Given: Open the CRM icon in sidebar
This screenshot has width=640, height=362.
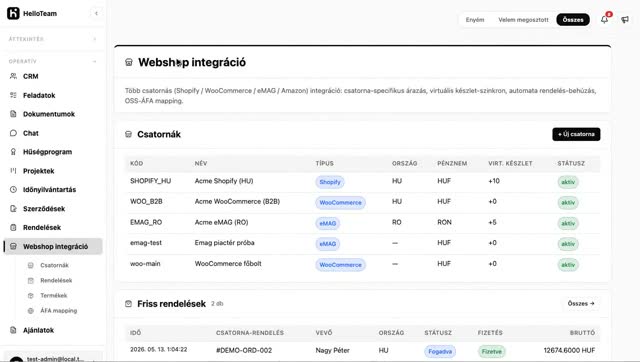Looking at the screenshot, I should 13,76.
